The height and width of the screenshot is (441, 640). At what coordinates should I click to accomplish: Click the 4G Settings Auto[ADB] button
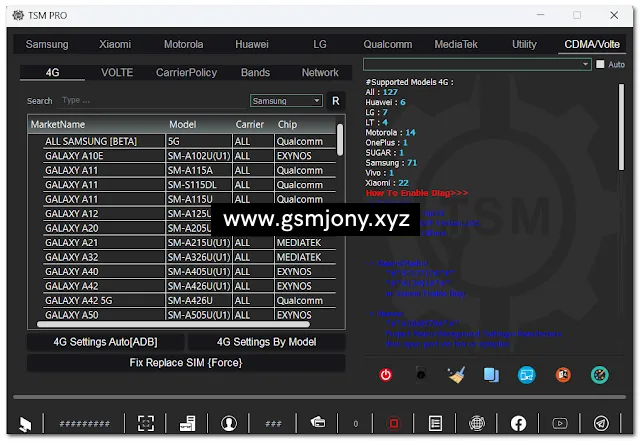(105, 342)
